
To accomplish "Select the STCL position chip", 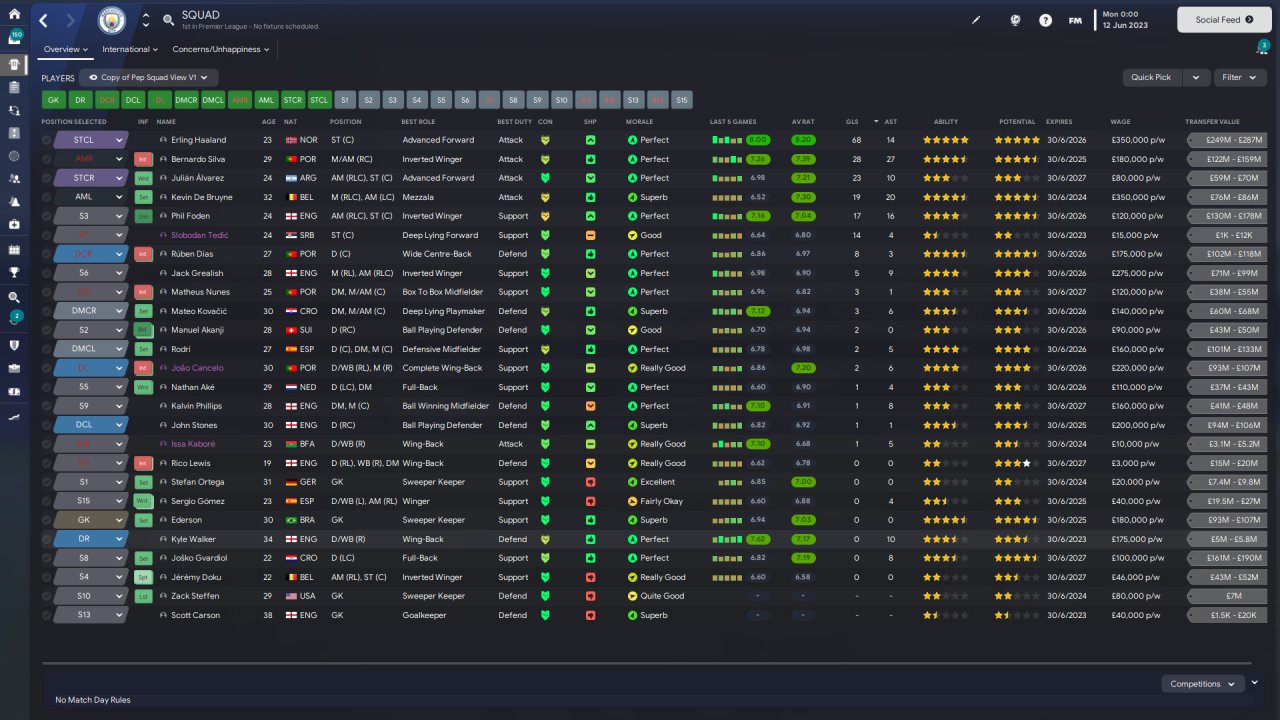I will click(x=319, y=100).
